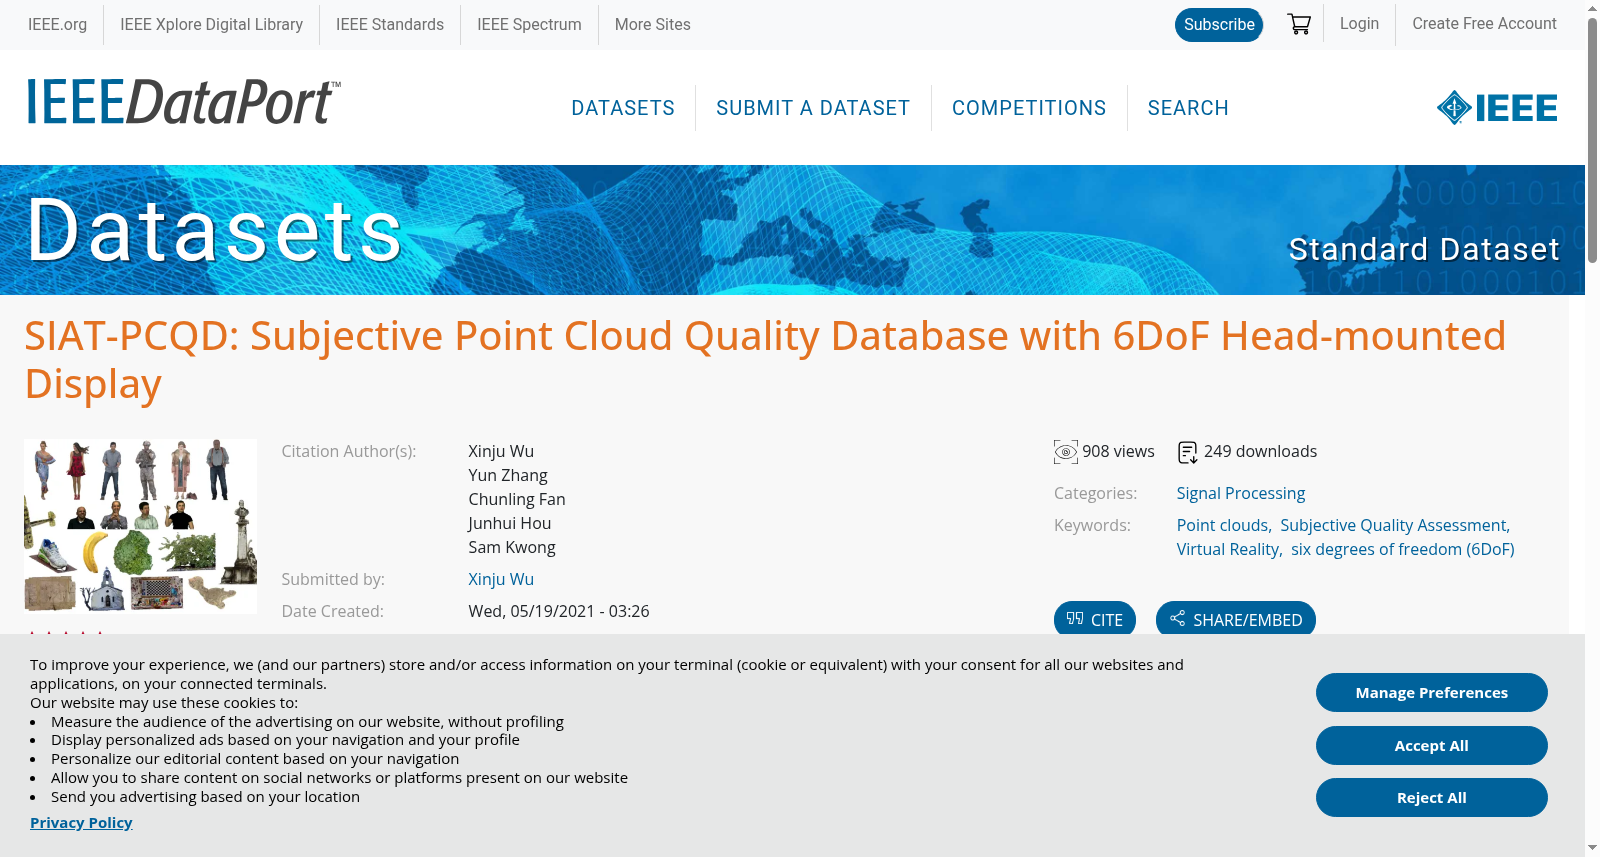
Task: Open the dataset preview thumbnail
Action: click(140, 526)
